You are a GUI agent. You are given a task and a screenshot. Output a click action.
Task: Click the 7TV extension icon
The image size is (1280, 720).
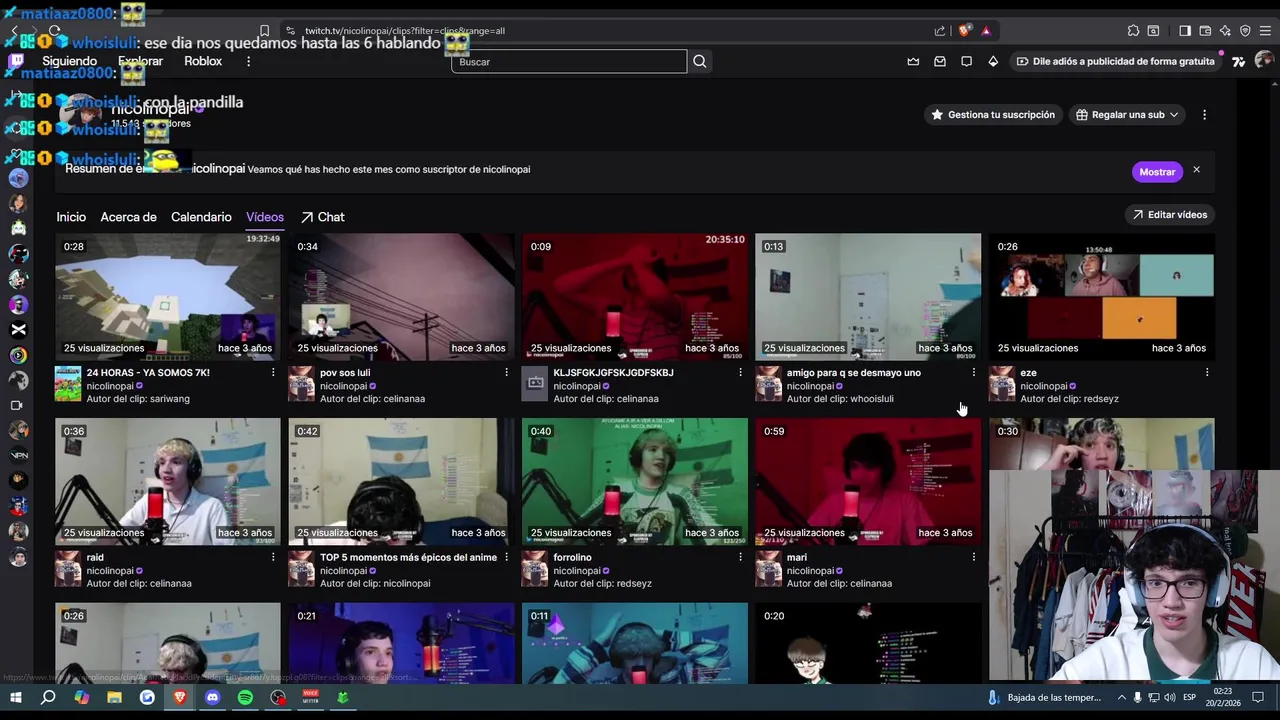(x=1238, y=61)
